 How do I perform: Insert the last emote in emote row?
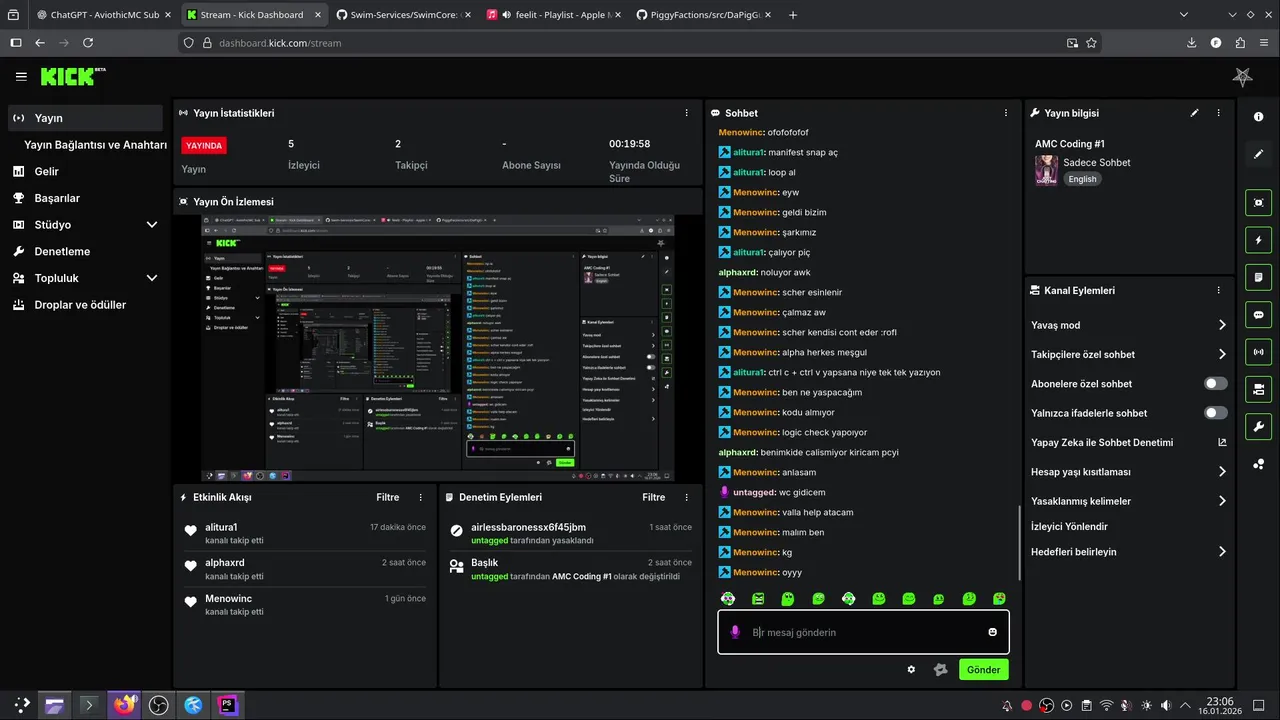999,598
